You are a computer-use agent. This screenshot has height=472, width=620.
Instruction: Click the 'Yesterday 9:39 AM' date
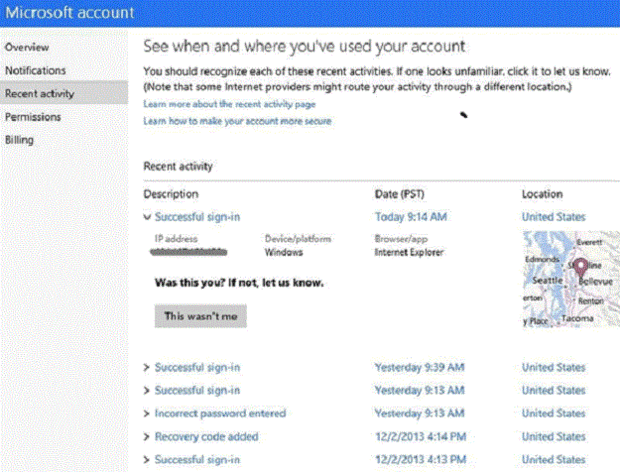[420, 368]
